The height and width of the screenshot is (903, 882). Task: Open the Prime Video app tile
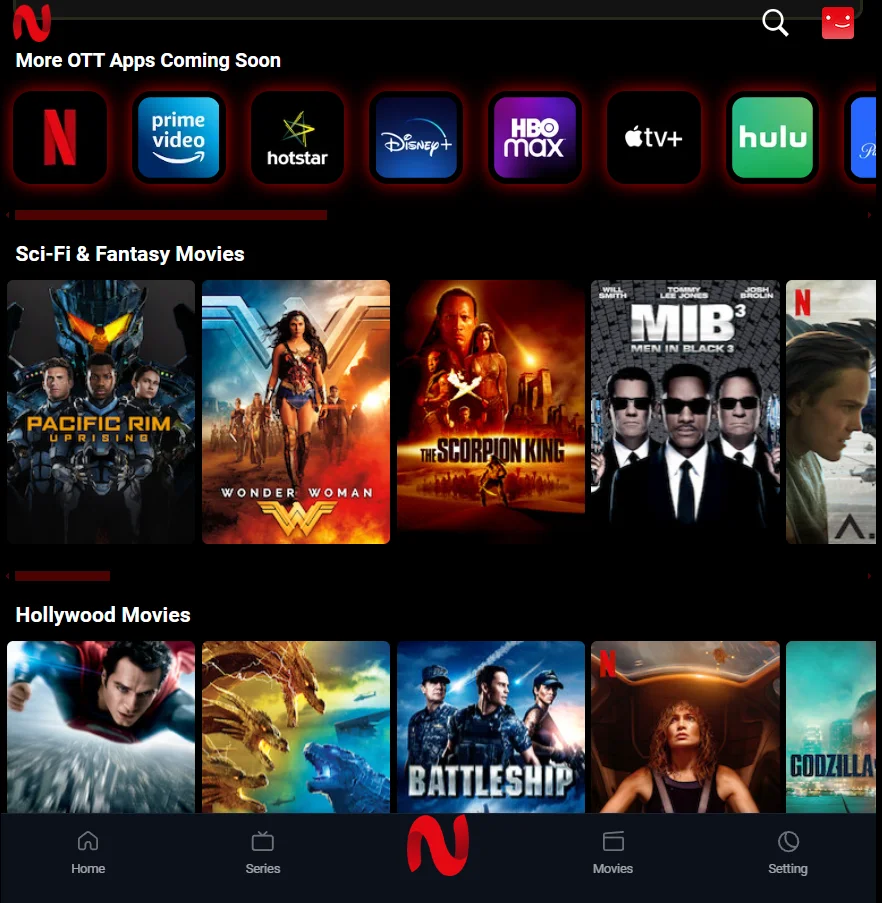click(178, 138)
